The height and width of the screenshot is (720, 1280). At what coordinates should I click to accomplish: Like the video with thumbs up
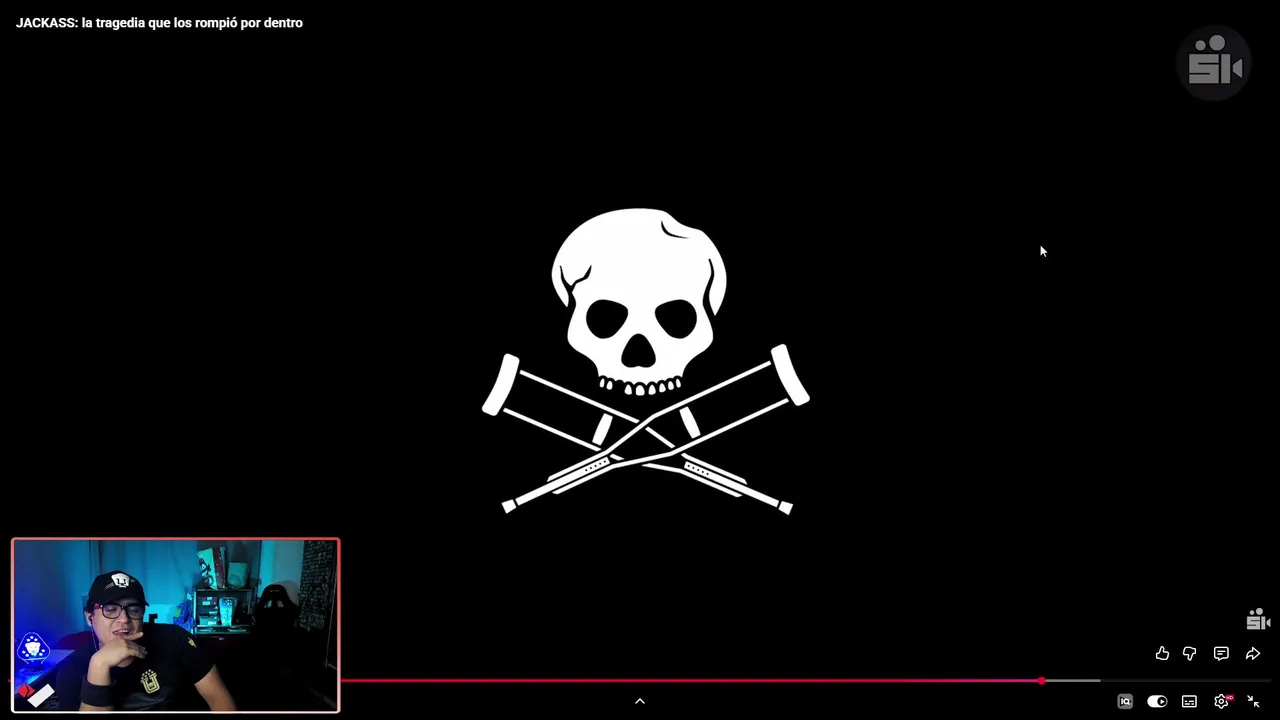pyautogui.click(x=1162, y=653)
